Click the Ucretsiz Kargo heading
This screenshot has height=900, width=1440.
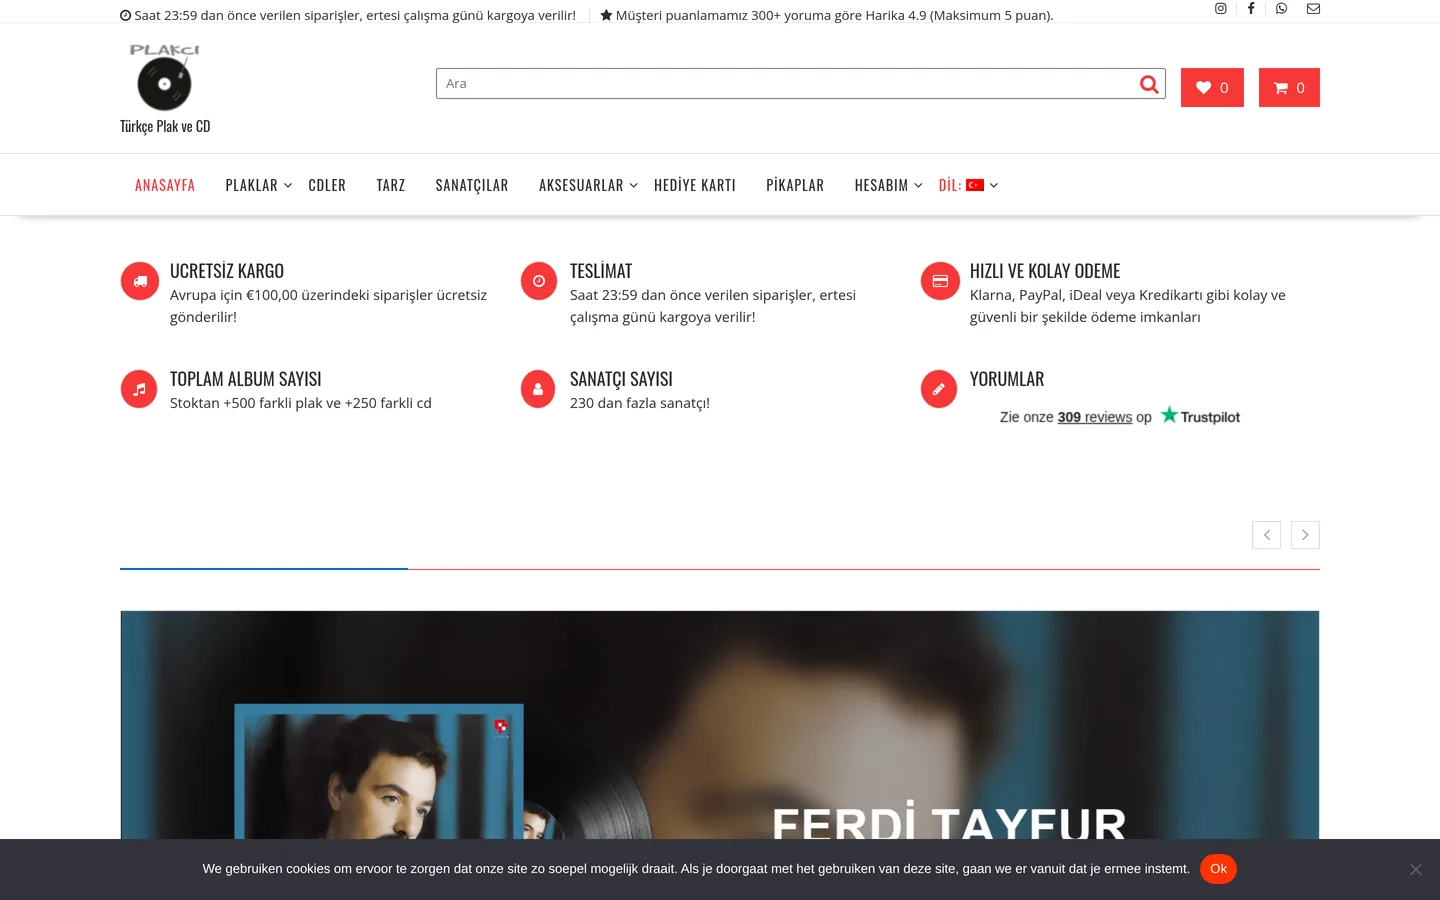[x=227, y=271]
